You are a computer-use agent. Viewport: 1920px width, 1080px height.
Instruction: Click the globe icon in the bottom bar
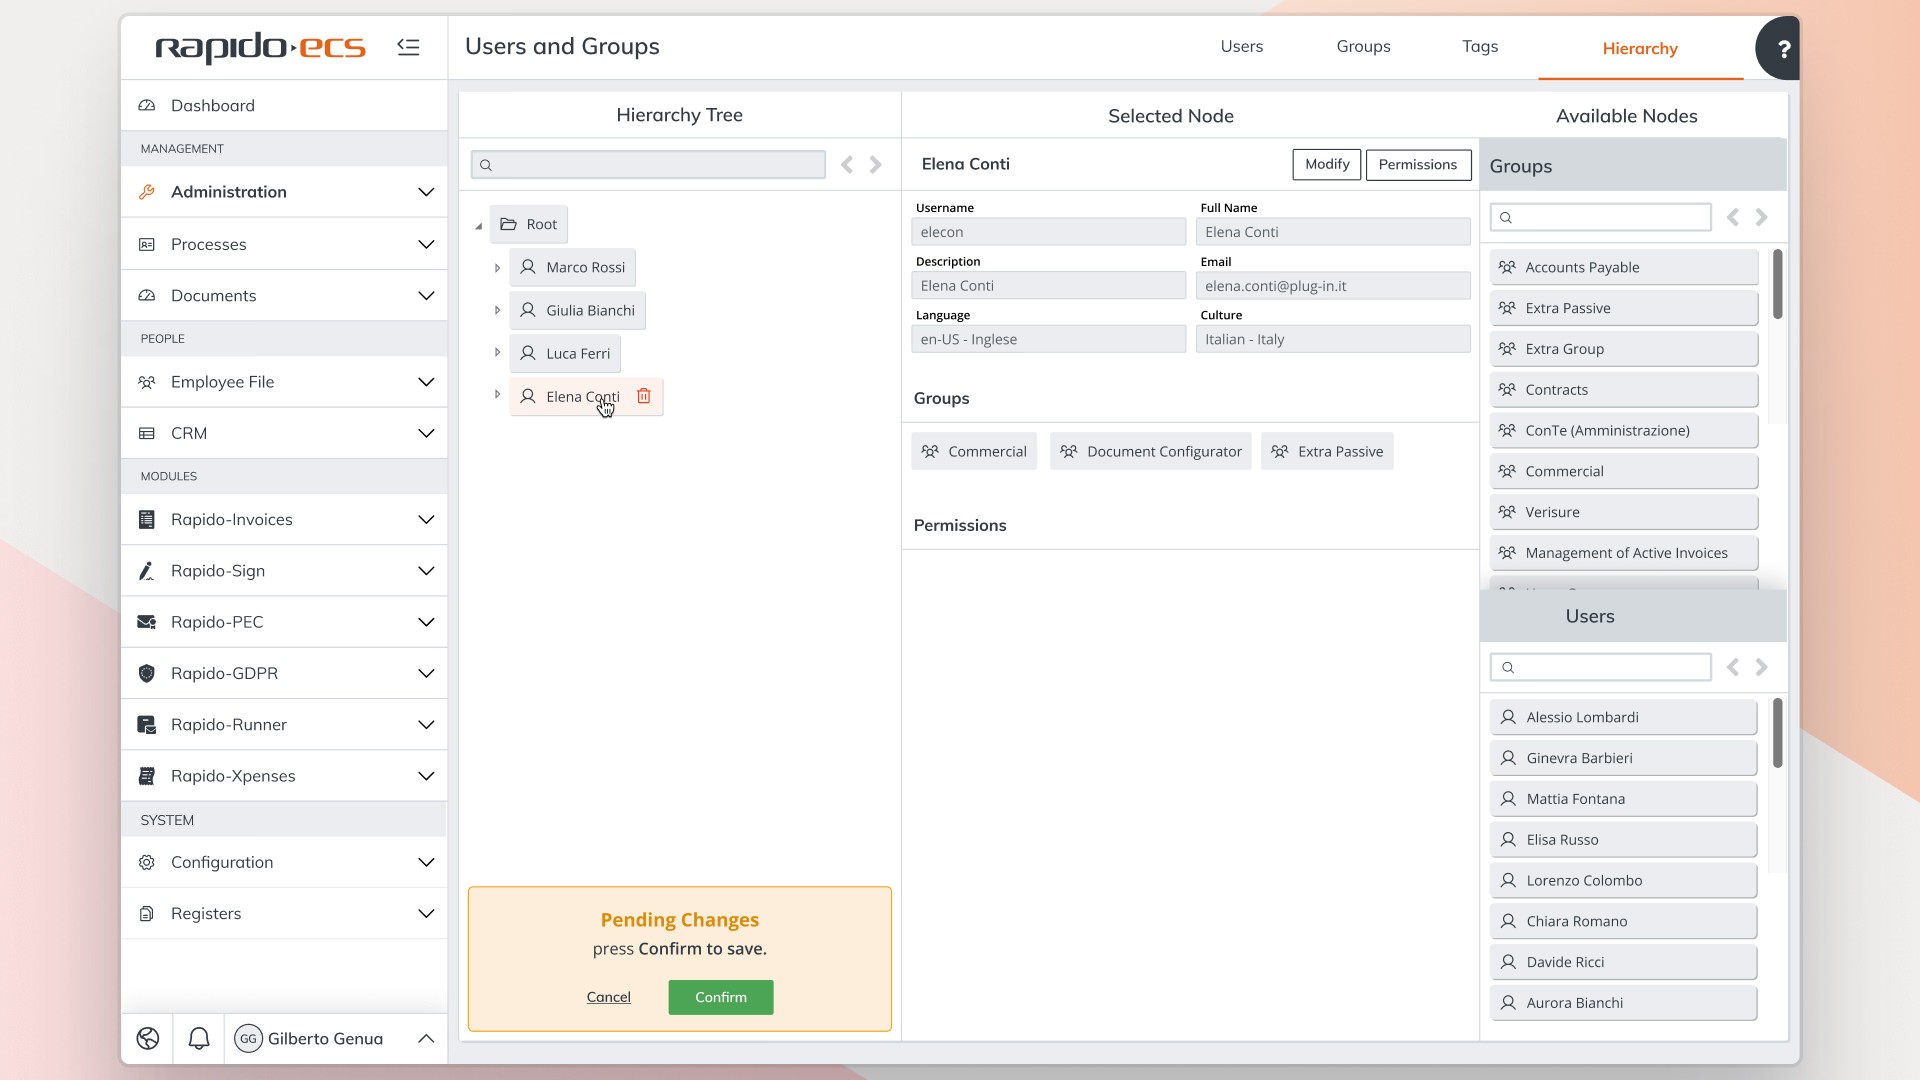(x=147, y=1038)
